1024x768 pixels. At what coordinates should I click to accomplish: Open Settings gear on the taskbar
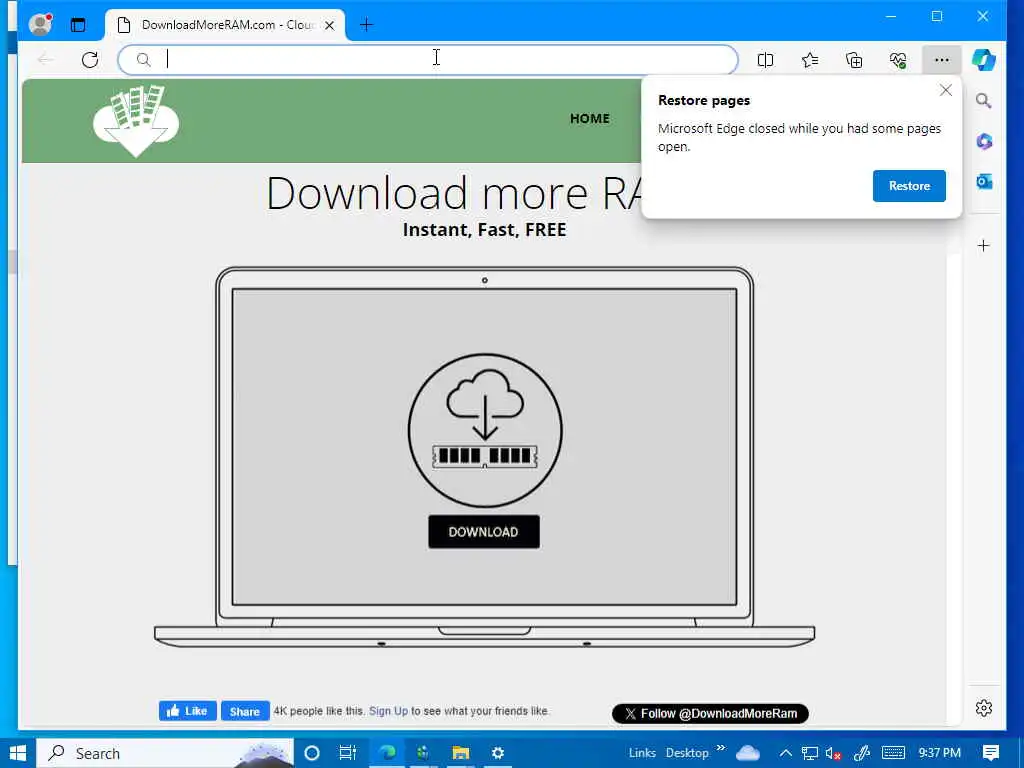[498, 753]
